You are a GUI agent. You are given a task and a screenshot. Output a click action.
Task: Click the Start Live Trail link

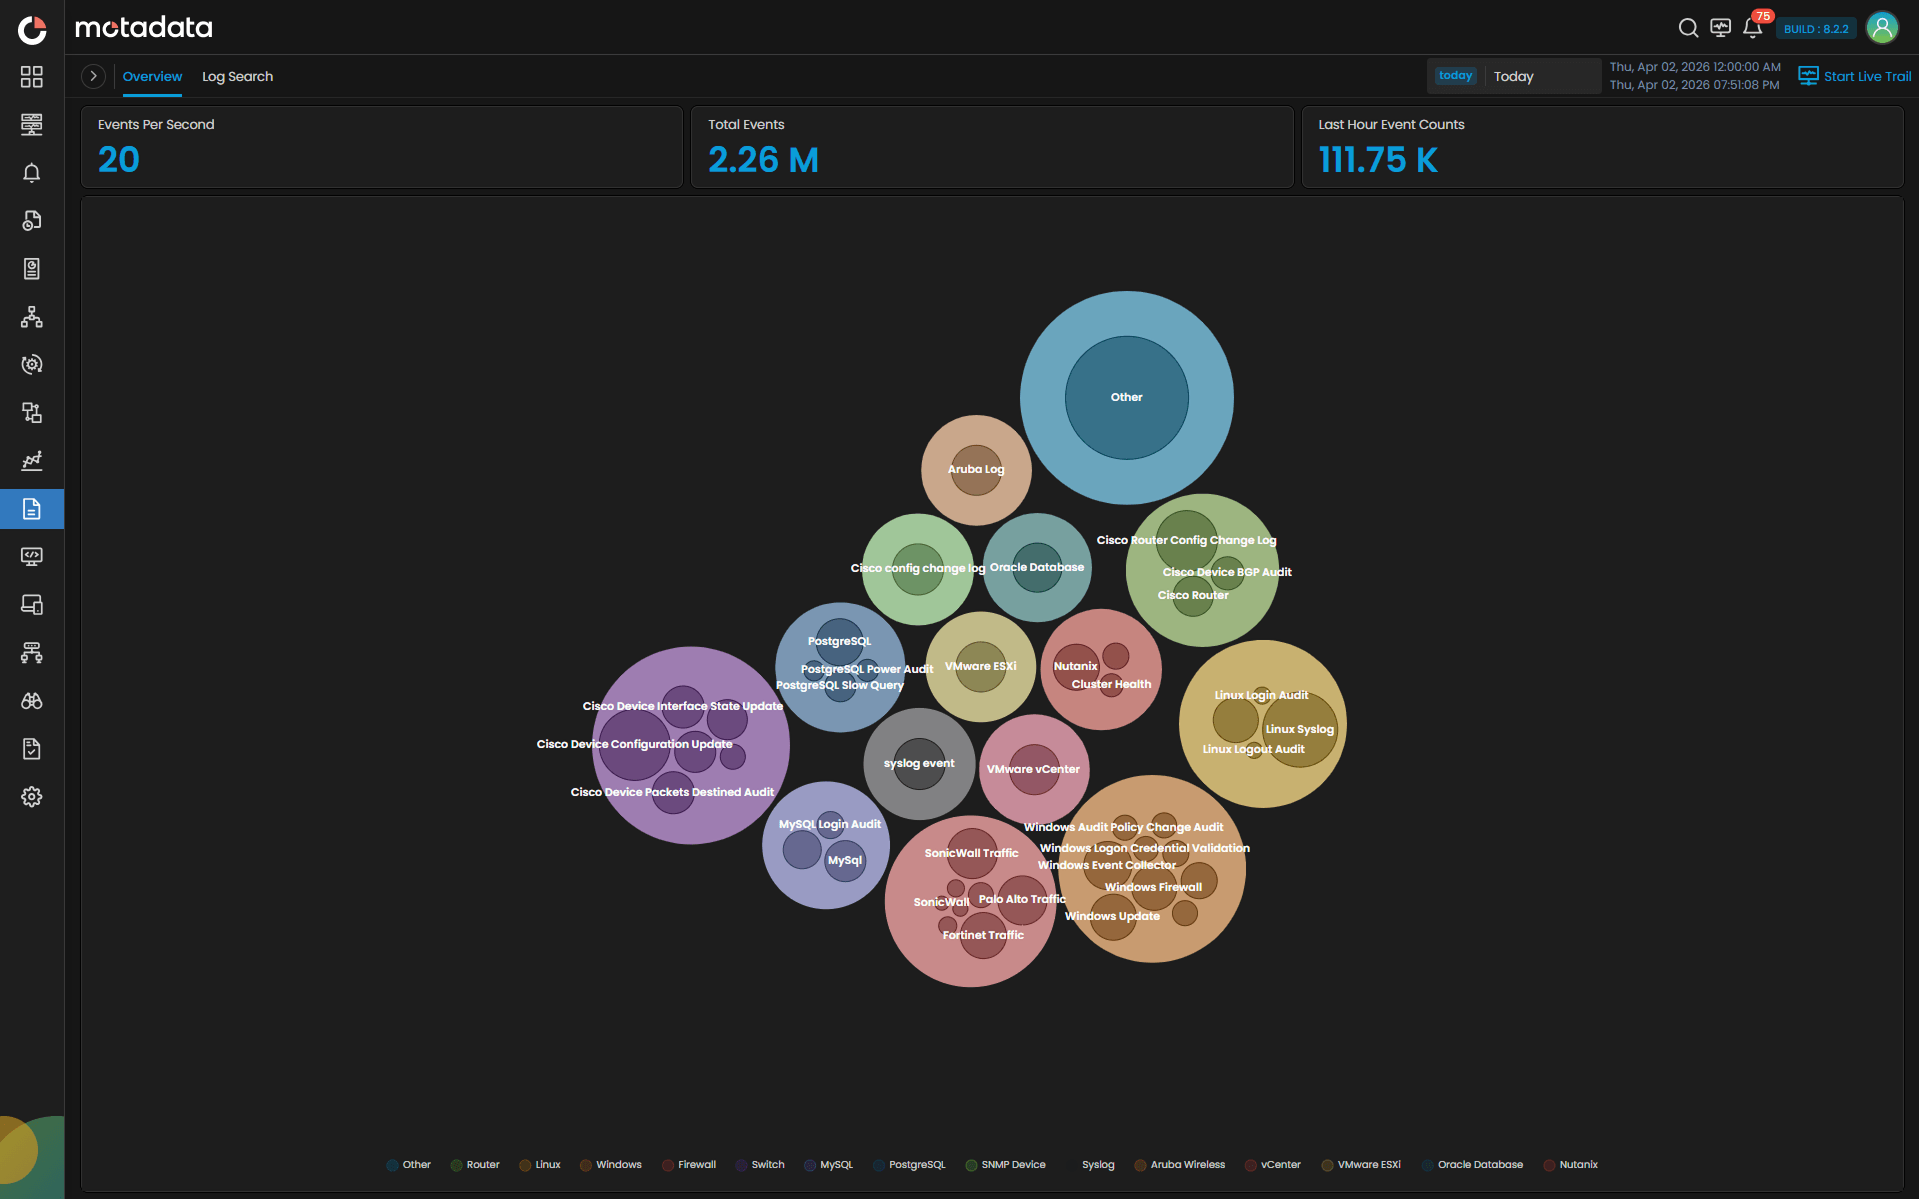coord(1854,75)
